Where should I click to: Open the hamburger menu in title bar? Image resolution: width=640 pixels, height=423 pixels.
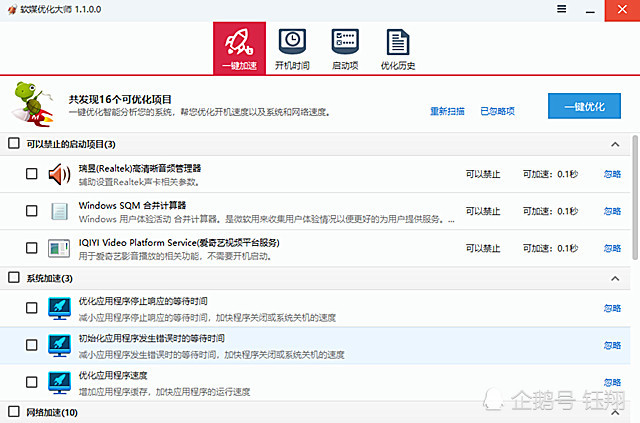[562, 9]
